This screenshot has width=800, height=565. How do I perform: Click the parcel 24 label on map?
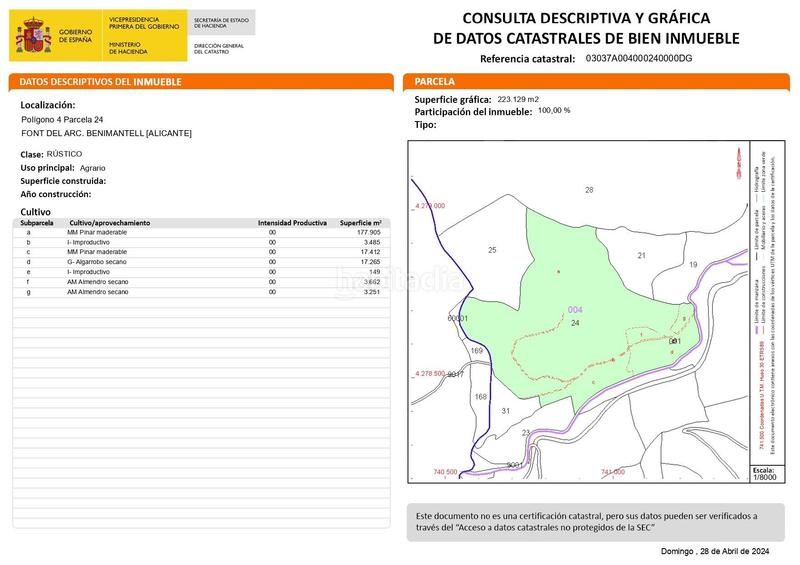coord(575,324)
